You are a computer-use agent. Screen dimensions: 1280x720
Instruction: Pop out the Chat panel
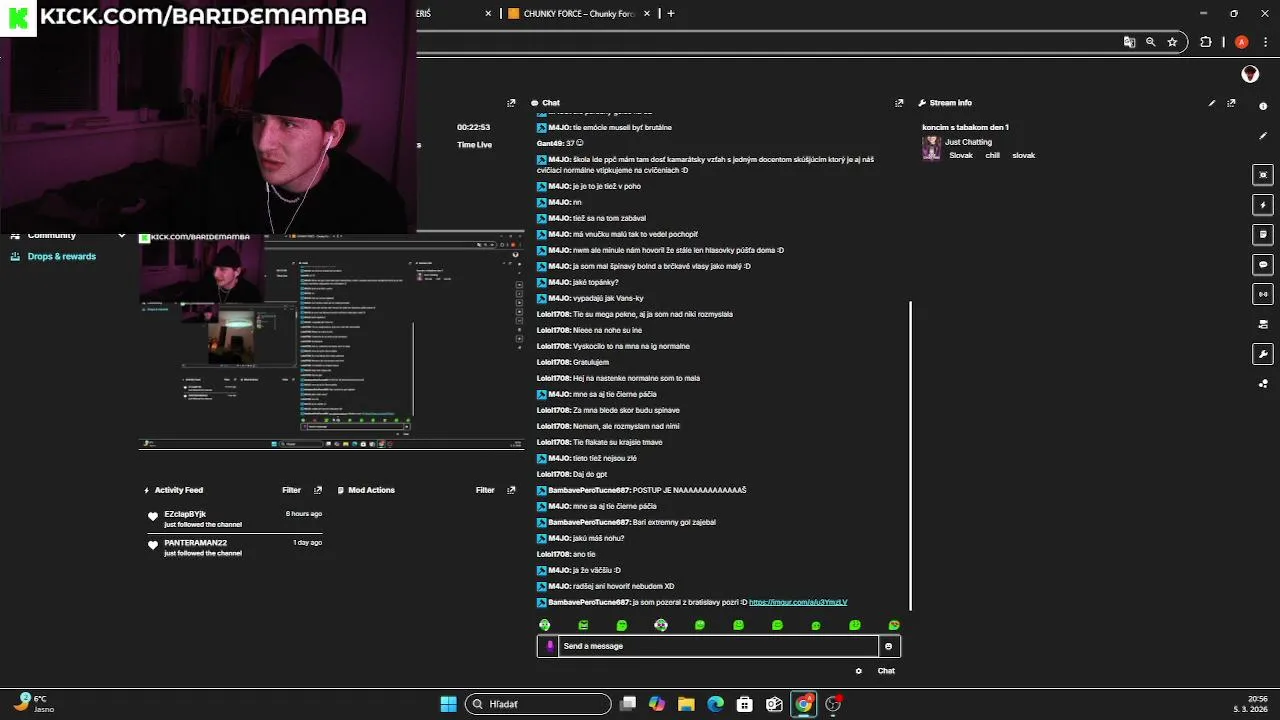click(x=899, y=103)
